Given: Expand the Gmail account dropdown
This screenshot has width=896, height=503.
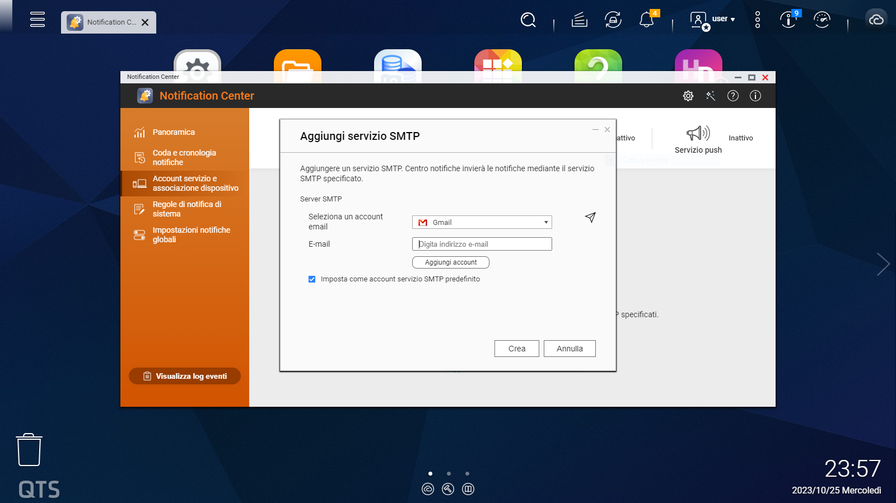Looking at the screenshot, I should 482,222.
